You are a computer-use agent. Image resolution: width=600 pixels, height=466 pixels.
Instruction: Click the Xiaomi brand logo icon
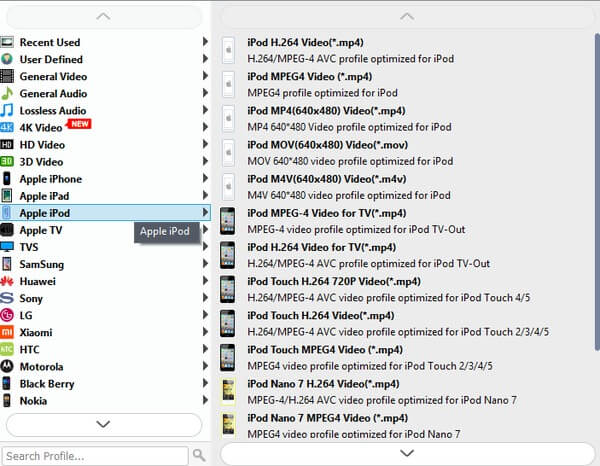[x=8, y=332]
